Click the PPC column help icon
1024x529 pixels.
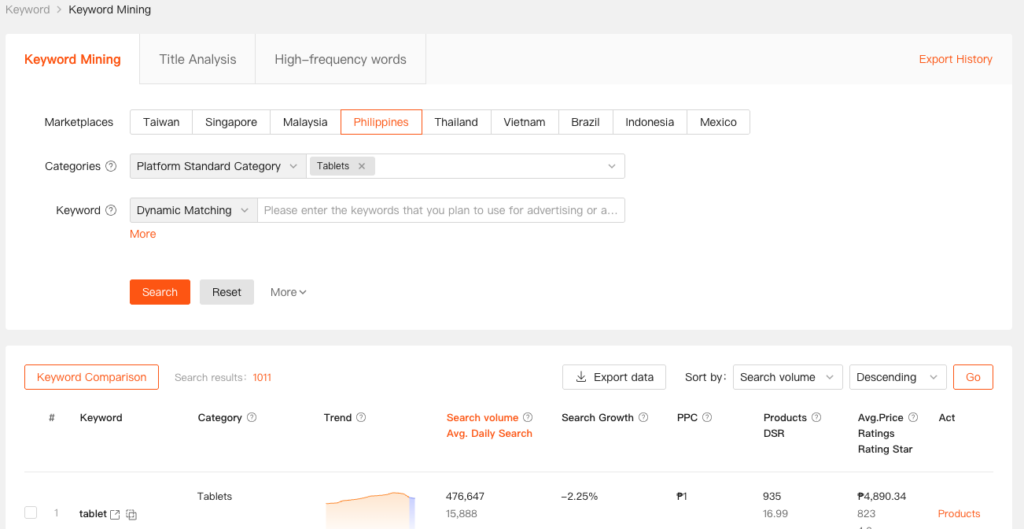coord(707,418)
